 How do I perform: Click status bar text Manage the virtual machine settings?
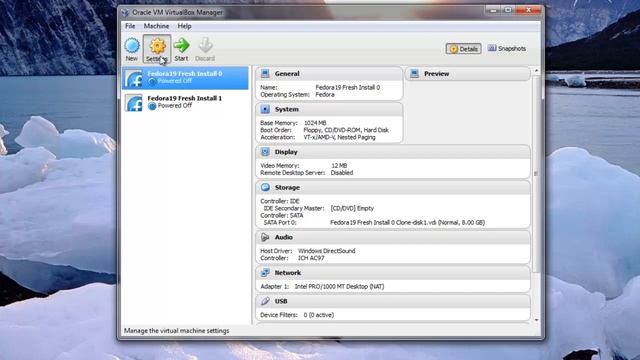pyautogui.click(x=176, y=331)
